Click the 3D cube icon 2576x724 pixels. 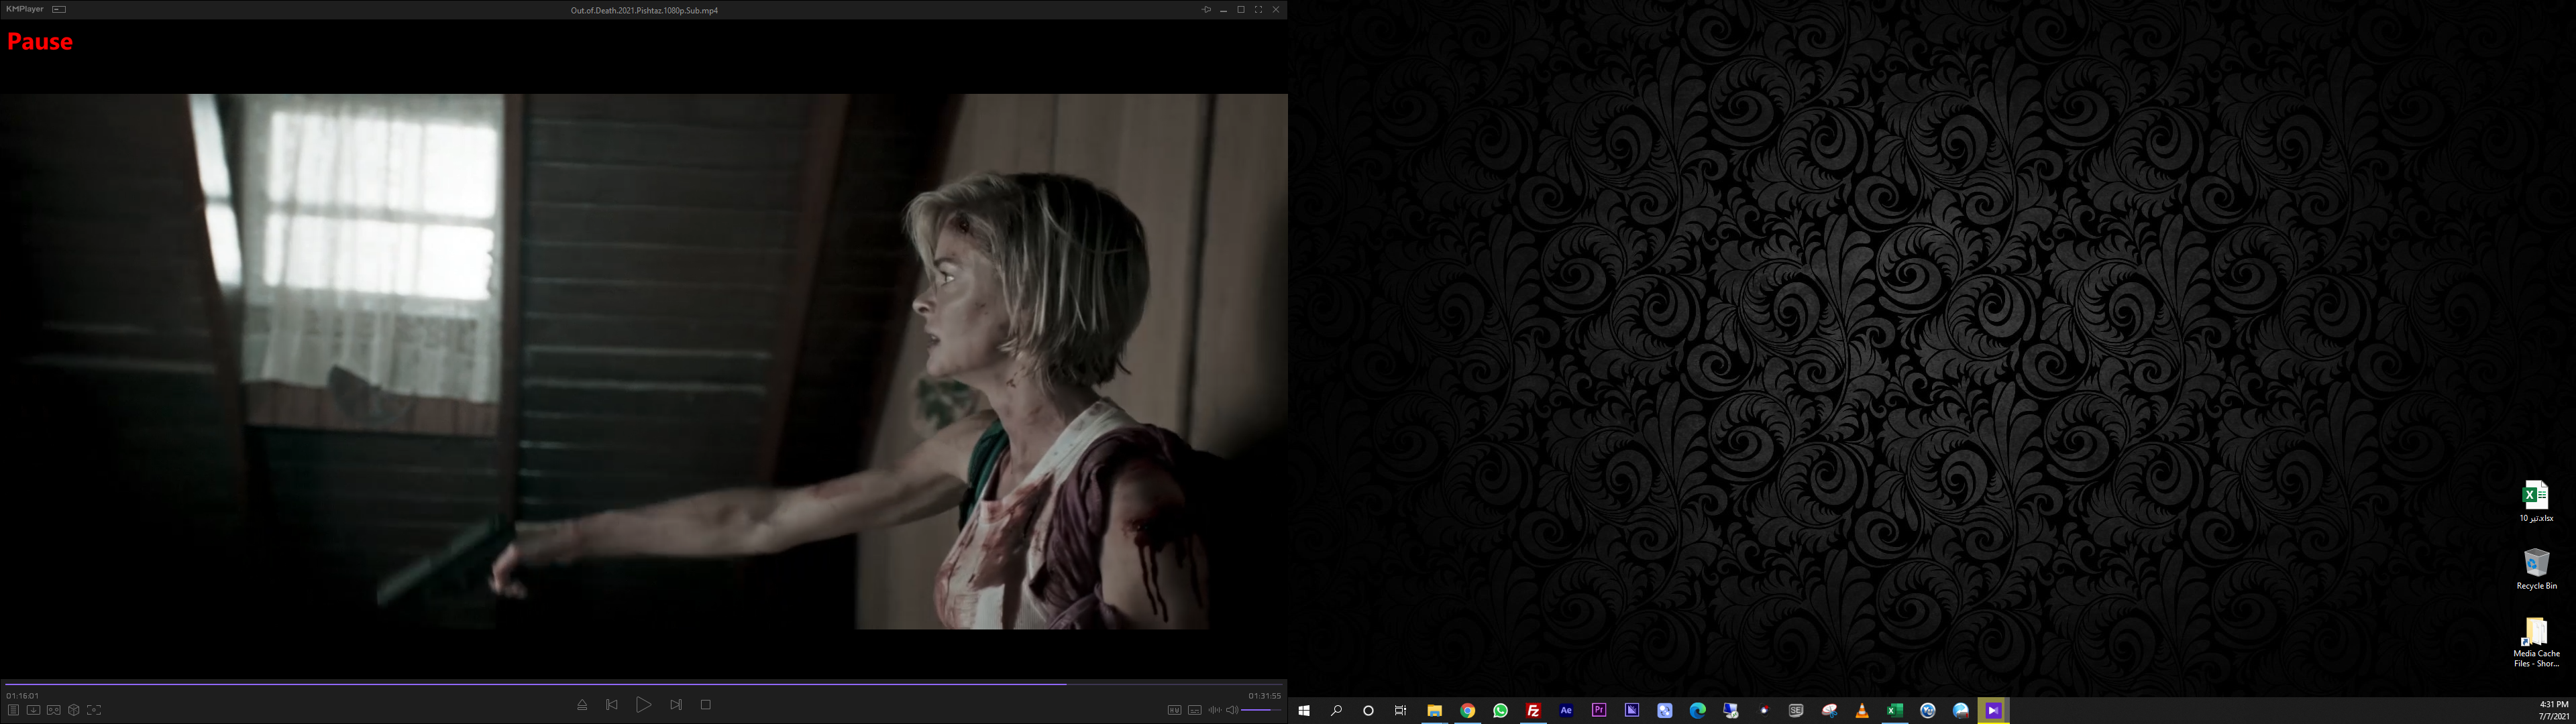(74, 710)
